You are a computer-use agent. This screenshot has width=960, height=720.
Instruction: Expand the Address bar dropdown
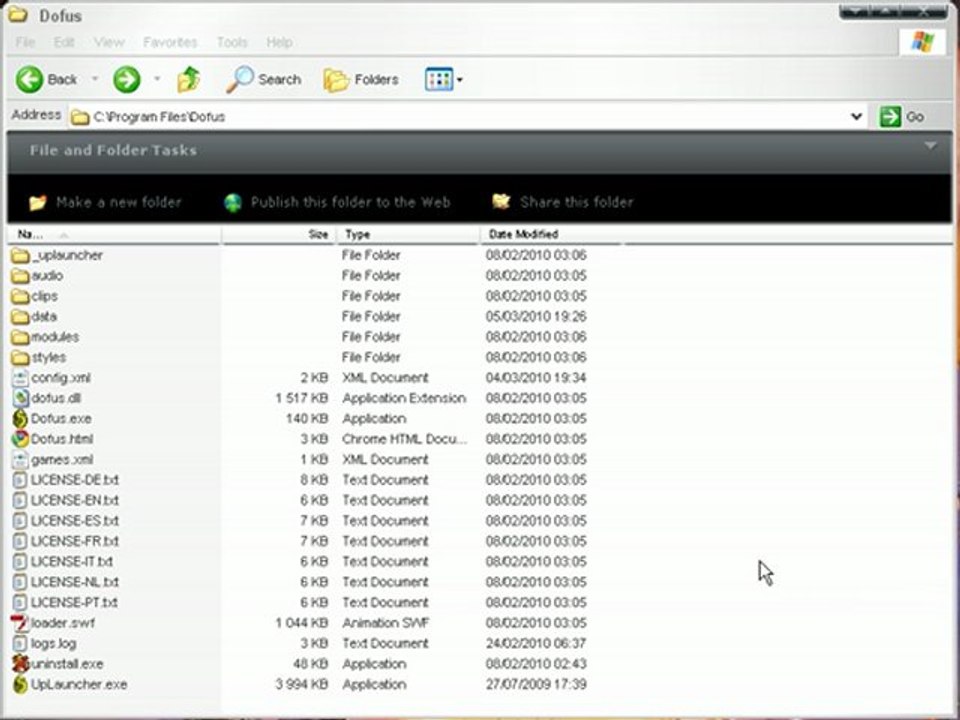(857, 116)
